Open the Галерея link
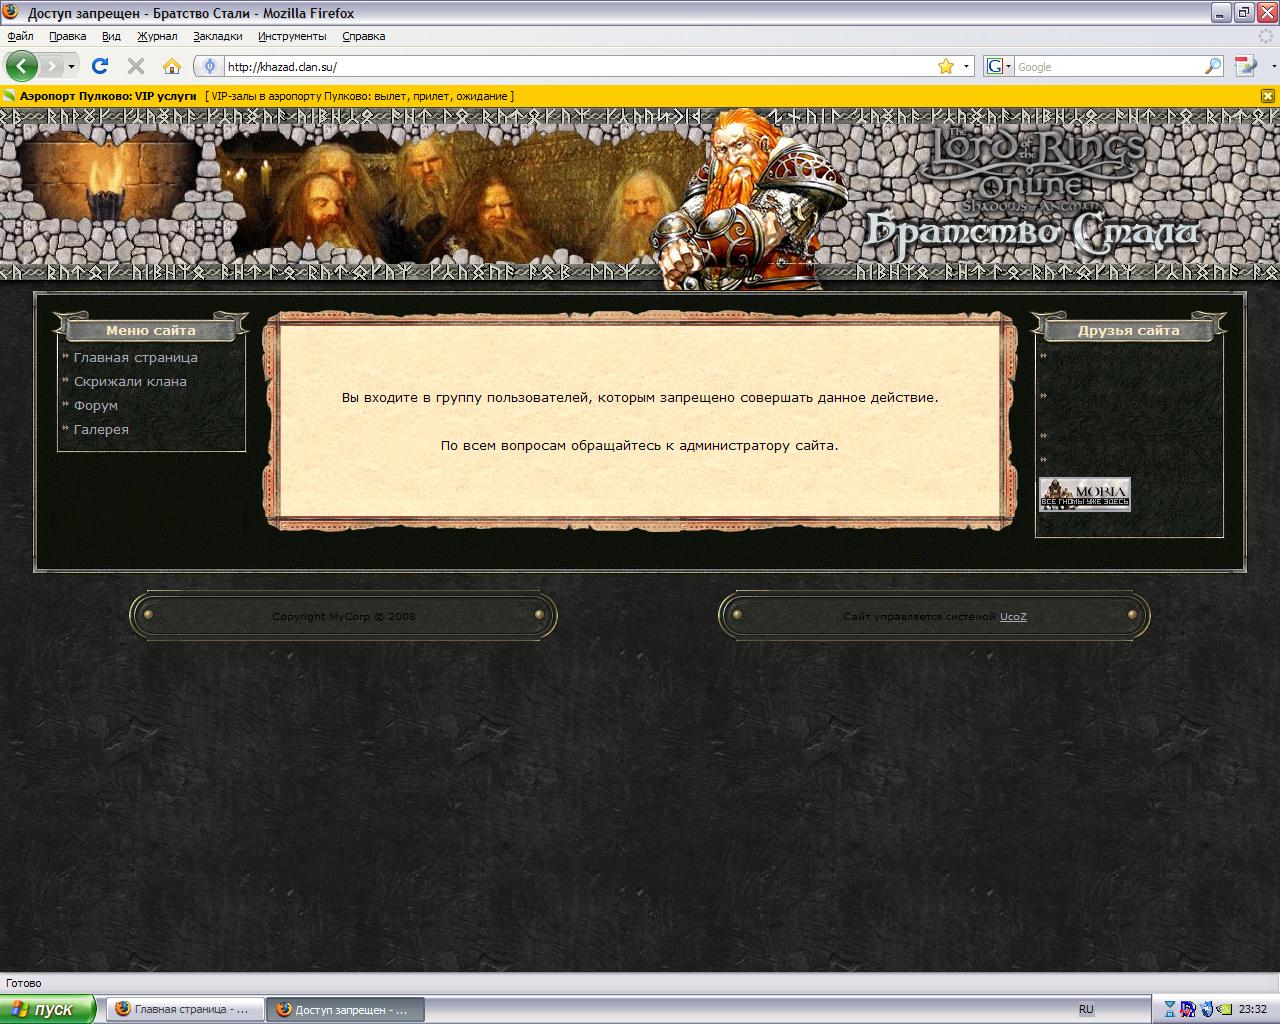The image size is (1280, 1024). (101, 429)
